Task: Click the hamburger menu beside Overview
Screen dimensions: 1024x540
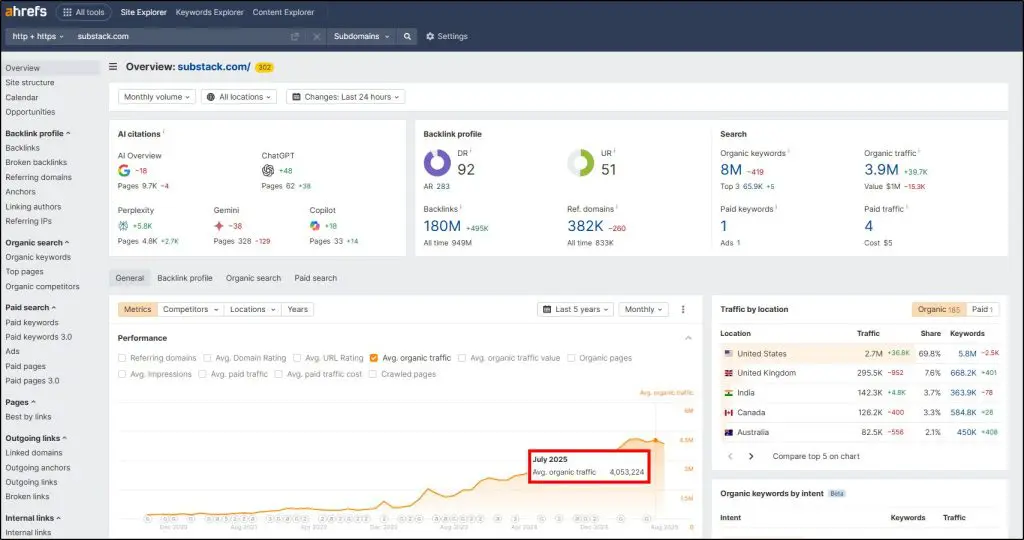Action: tap(113, 67)
